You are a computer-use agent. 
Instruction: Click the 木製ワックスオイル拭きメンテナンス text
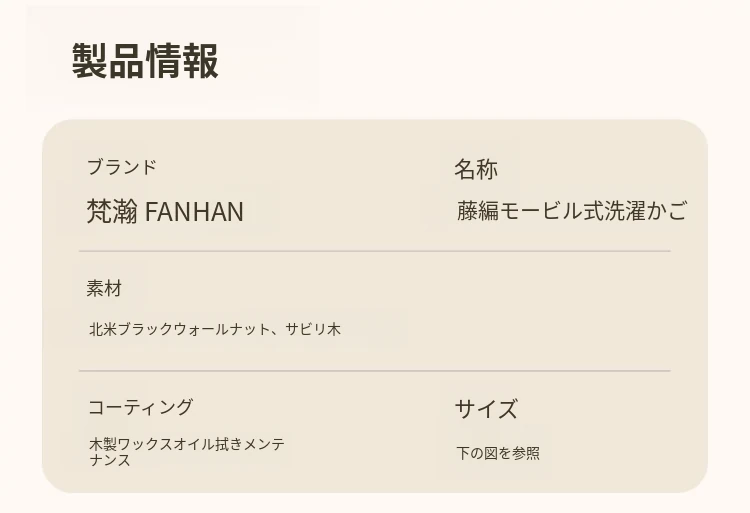(187, 452)
